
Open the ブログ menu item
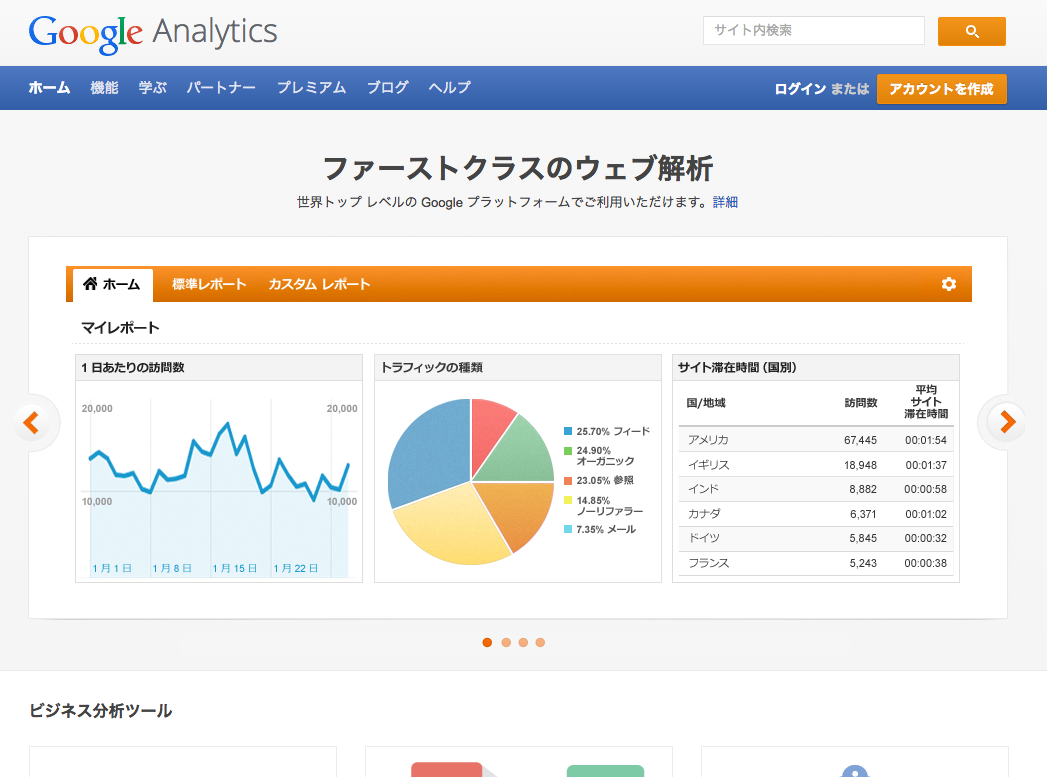click(387, 88)
